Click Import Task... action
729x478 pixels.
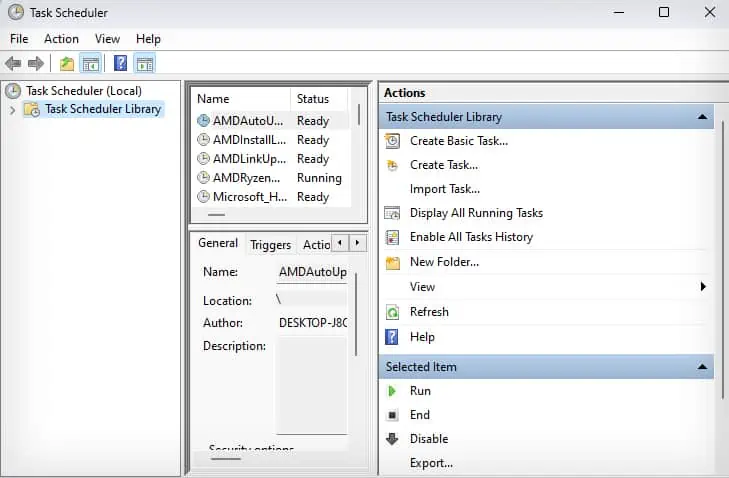(444, 189)
